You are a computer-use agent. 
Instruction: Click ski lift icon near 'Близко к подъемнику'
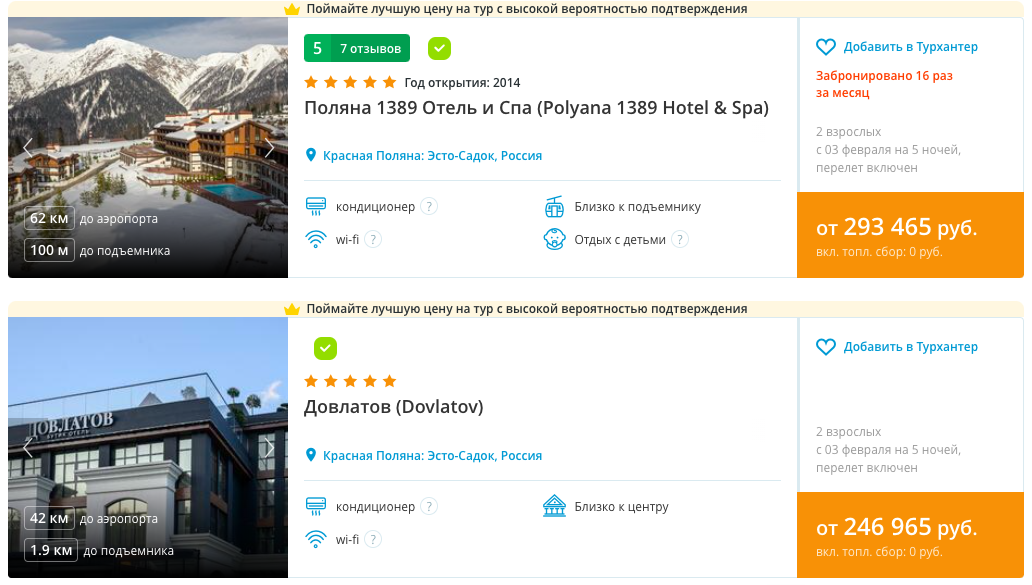(x=554, y=207)
